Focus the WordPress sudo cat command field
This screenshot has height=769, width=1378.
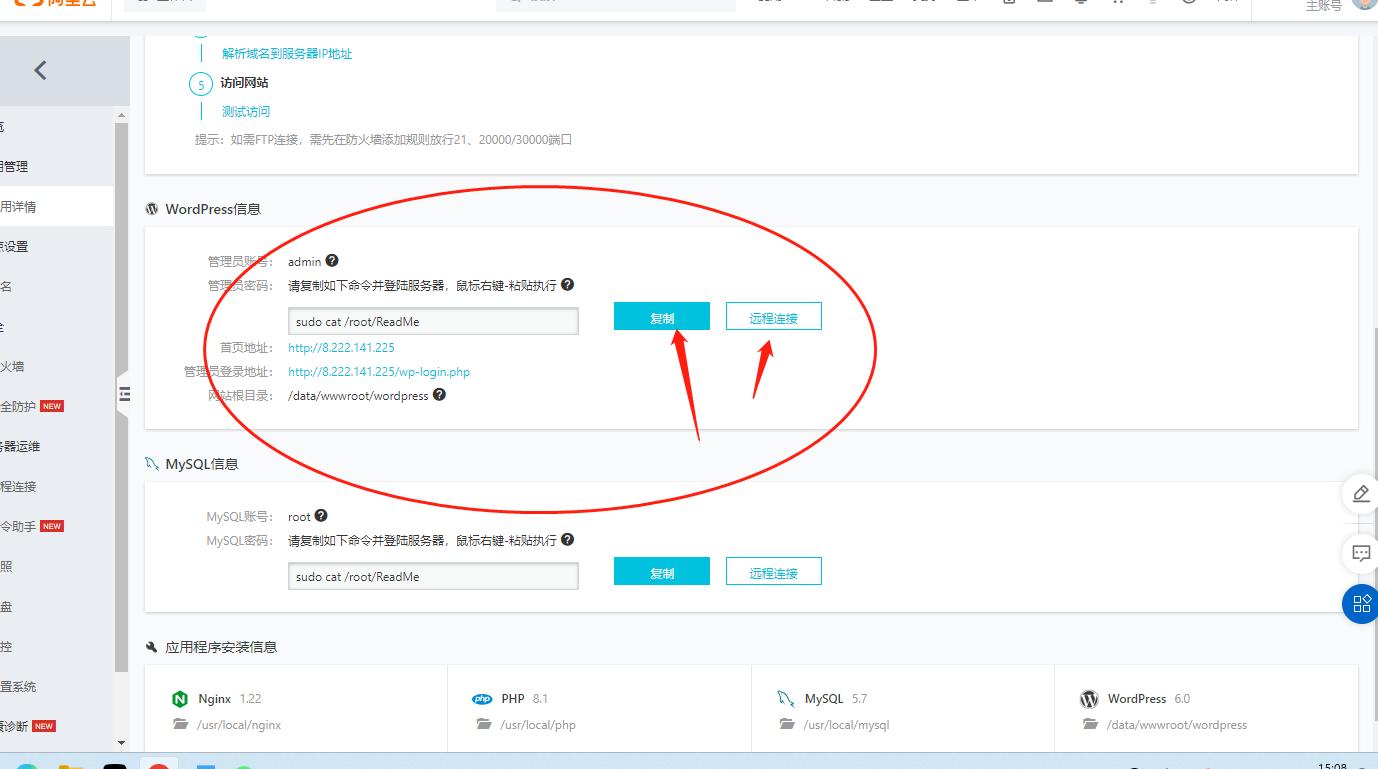(433, 321)
